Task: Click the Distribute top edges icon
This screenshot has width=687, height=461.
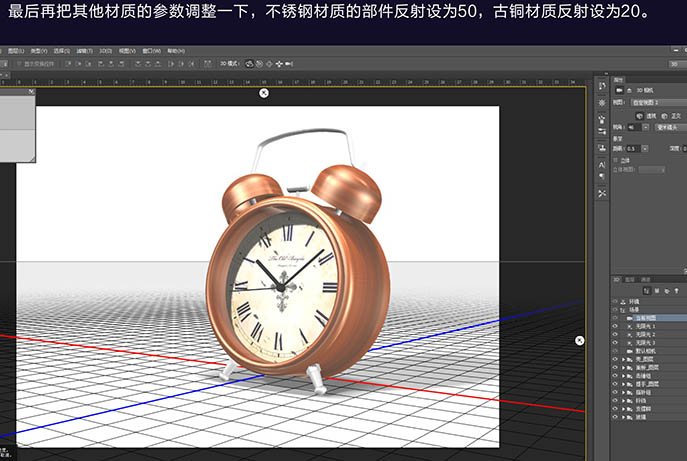Action: [138, 64]
